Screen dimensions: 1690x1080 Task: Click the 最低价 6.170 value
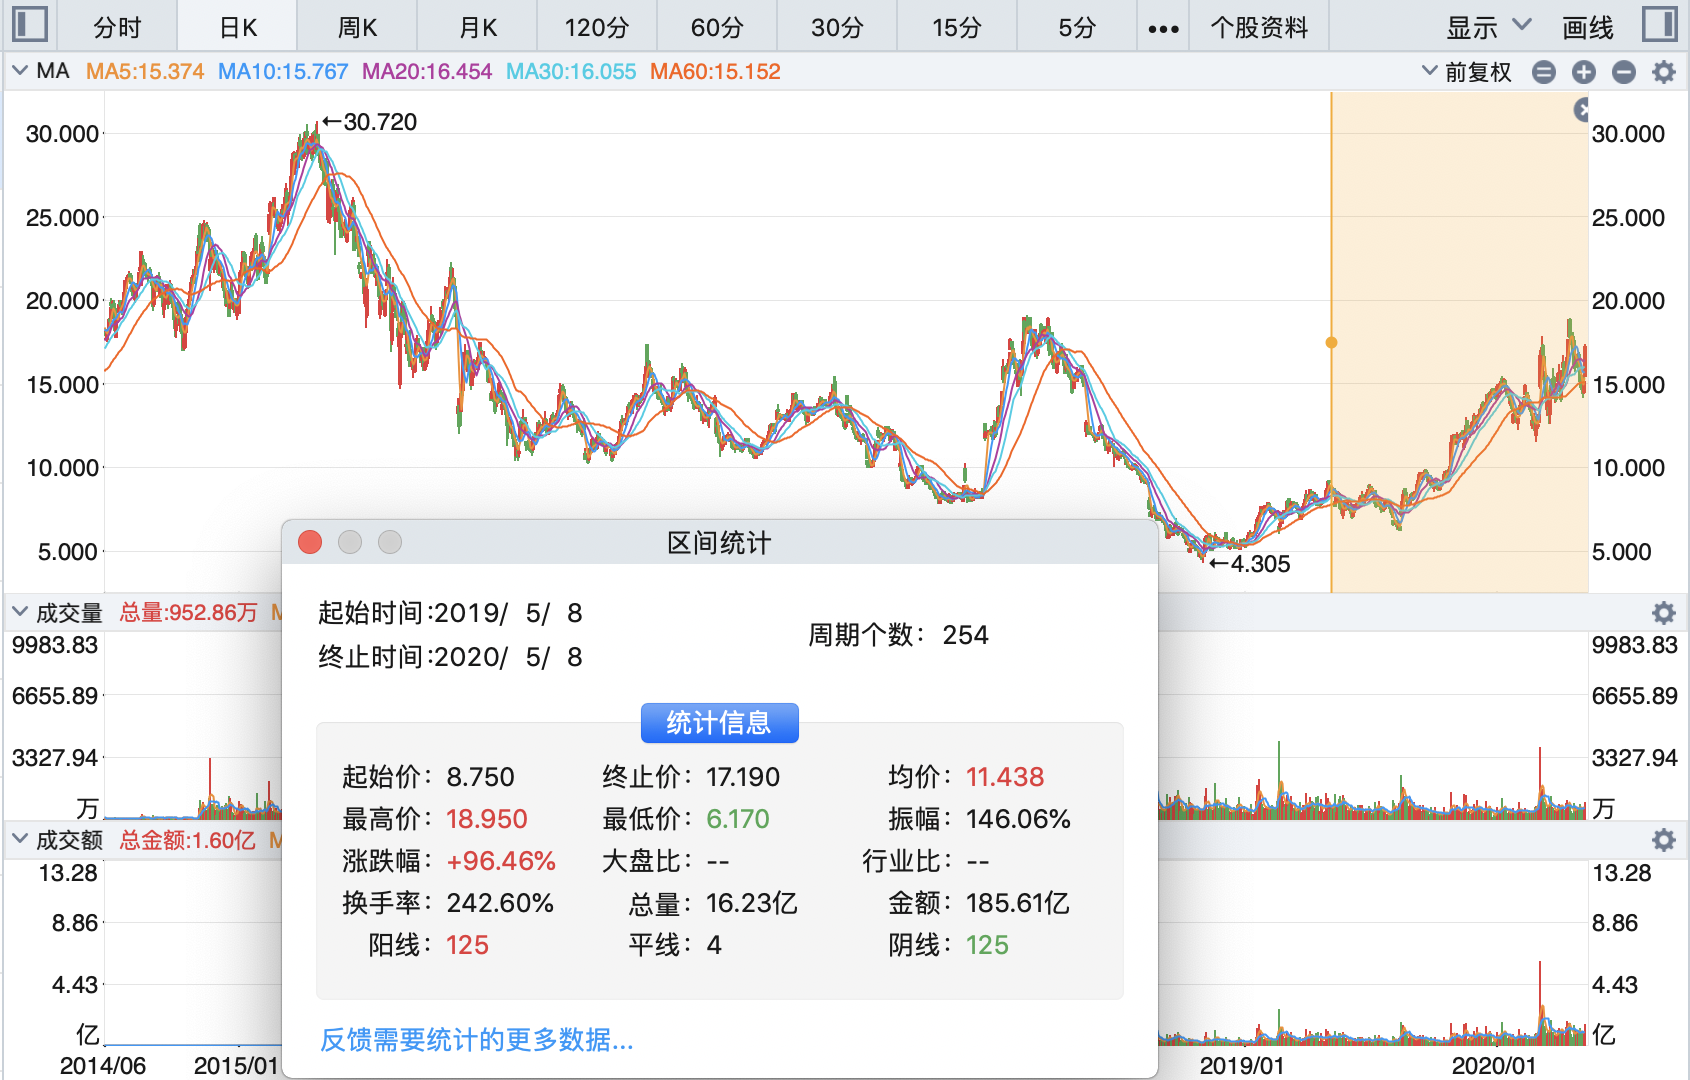click(738, 819)
